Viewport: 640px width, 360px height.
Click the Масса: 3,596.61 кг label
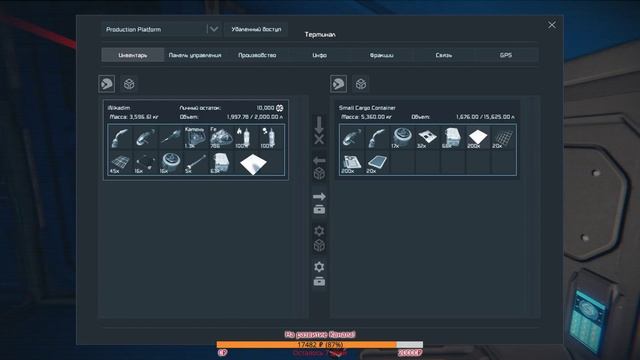[134, 117]
